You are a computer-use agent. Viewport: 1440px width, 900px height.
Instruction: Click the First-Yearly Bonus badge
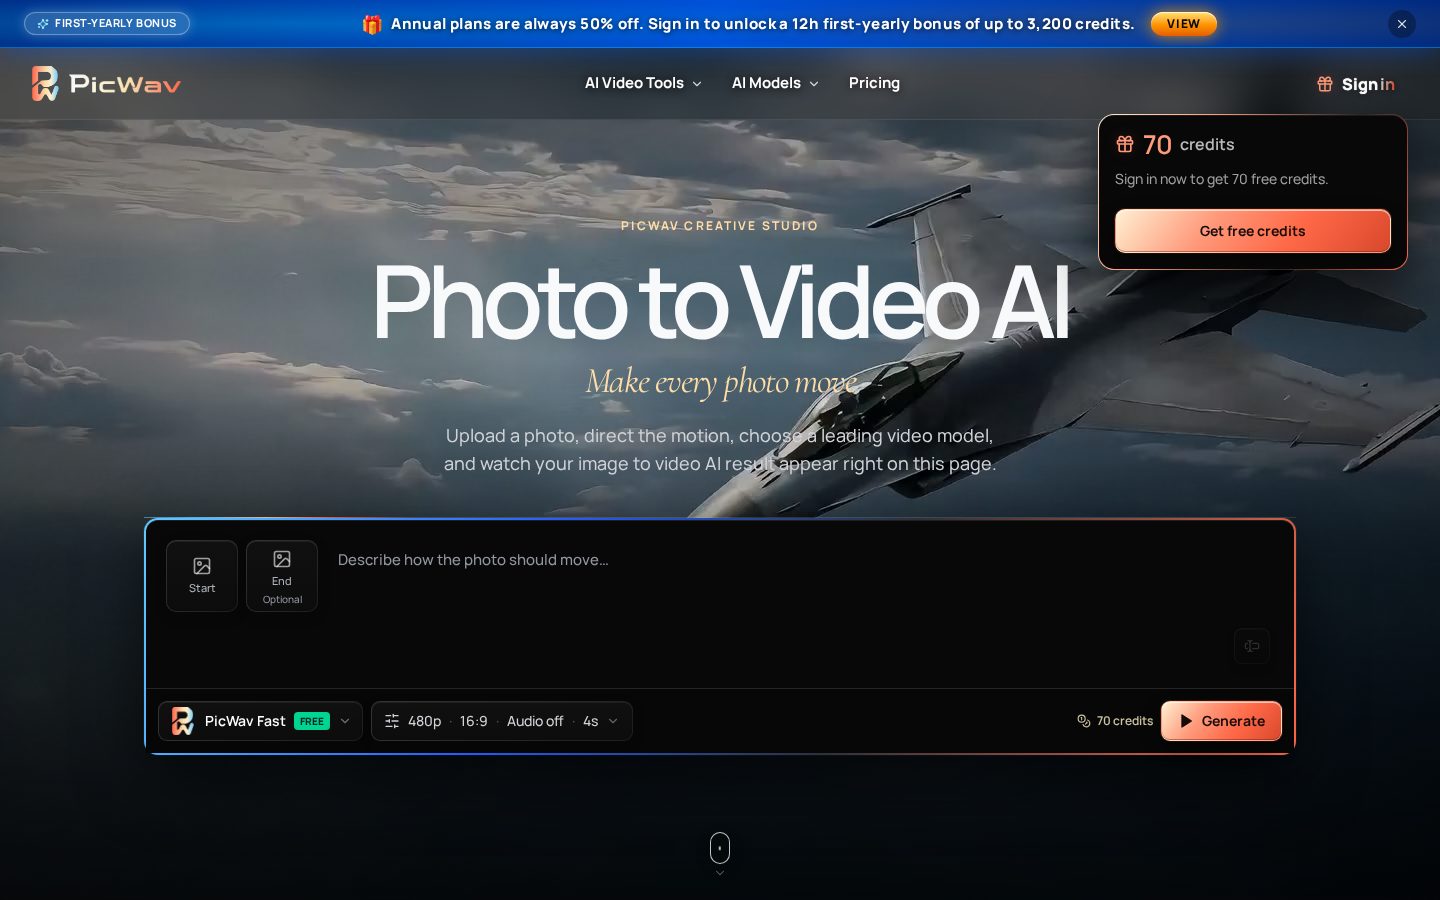click(x=107, y=23)
